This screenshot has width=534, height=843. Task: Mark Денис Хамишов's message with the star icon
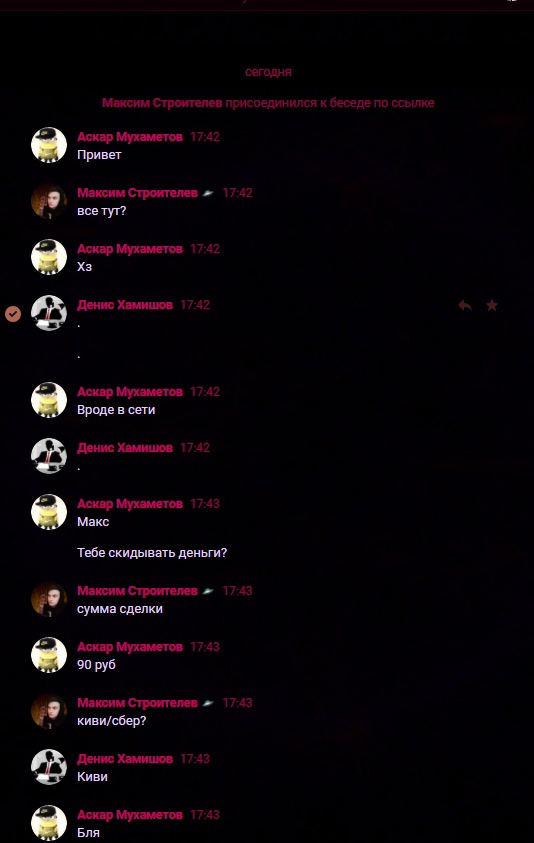click(492, 305)
